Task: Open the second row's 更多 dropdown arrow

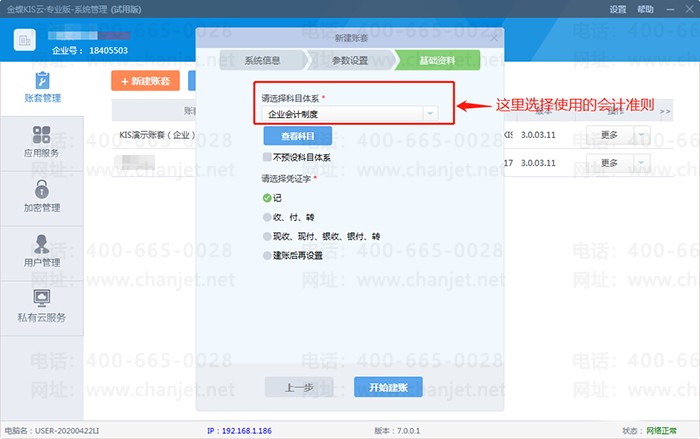Action: 642,162
